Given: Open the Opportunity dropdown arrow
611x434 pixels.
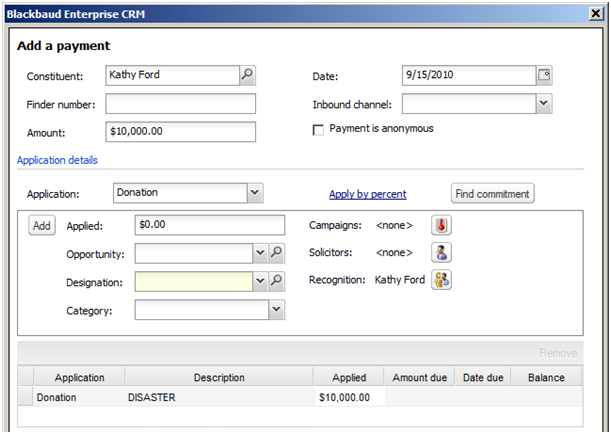Looking at the screenshot, I should pyautogui.click(x=261, y=253).
